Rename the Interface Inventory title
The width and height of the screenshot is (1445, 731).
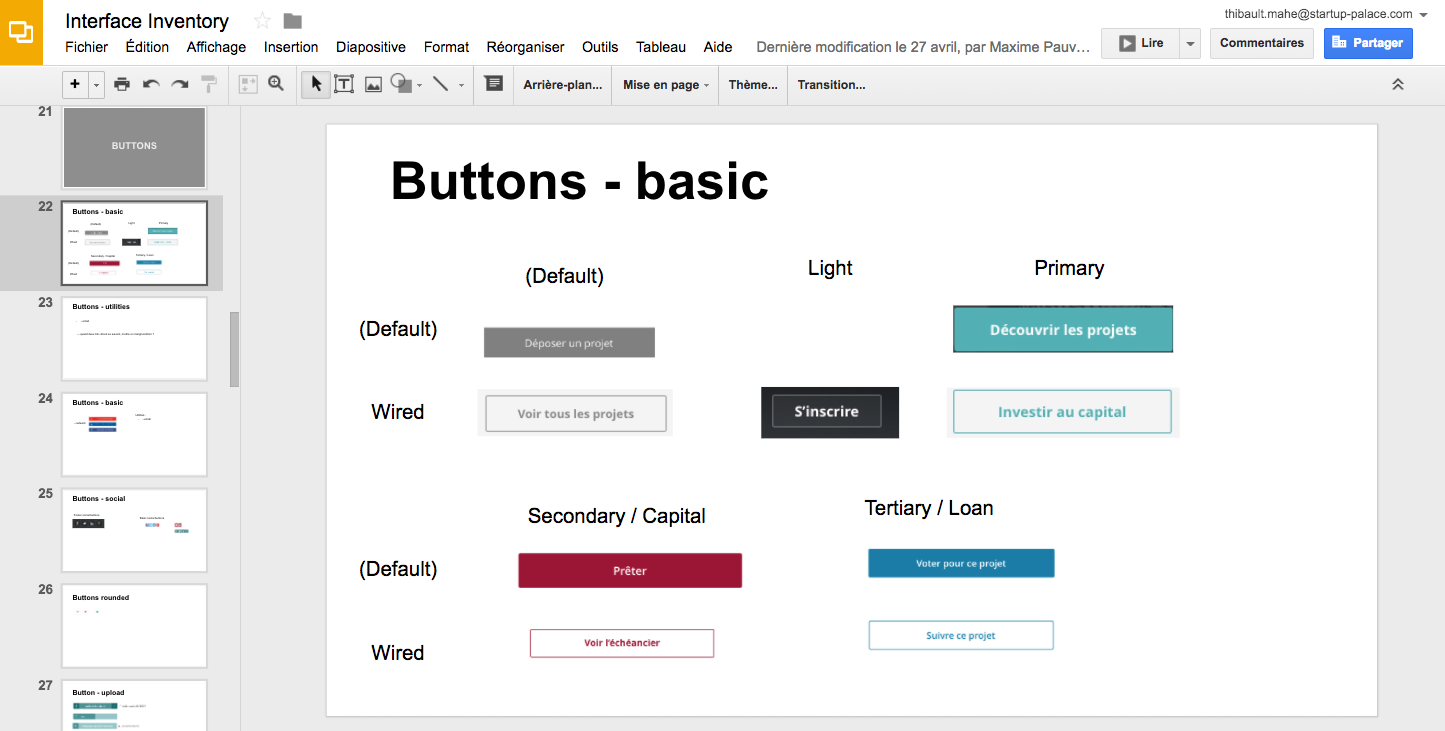pyautogui.click(x=147, y=21)
